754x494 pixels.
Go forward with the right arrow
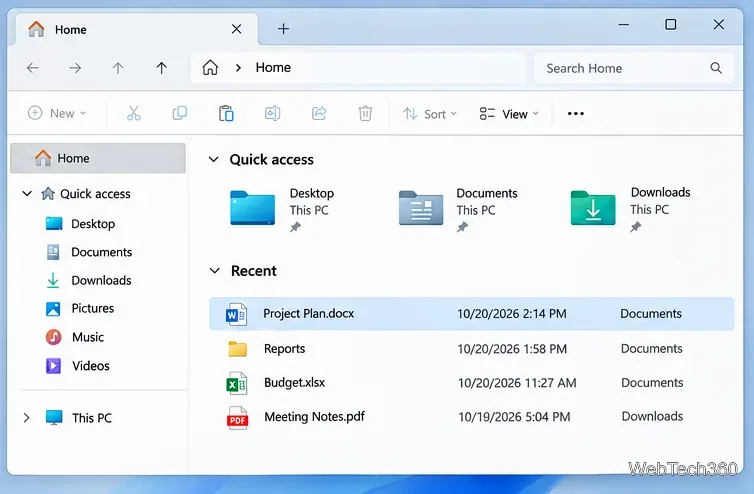click(x=75, y=68)
